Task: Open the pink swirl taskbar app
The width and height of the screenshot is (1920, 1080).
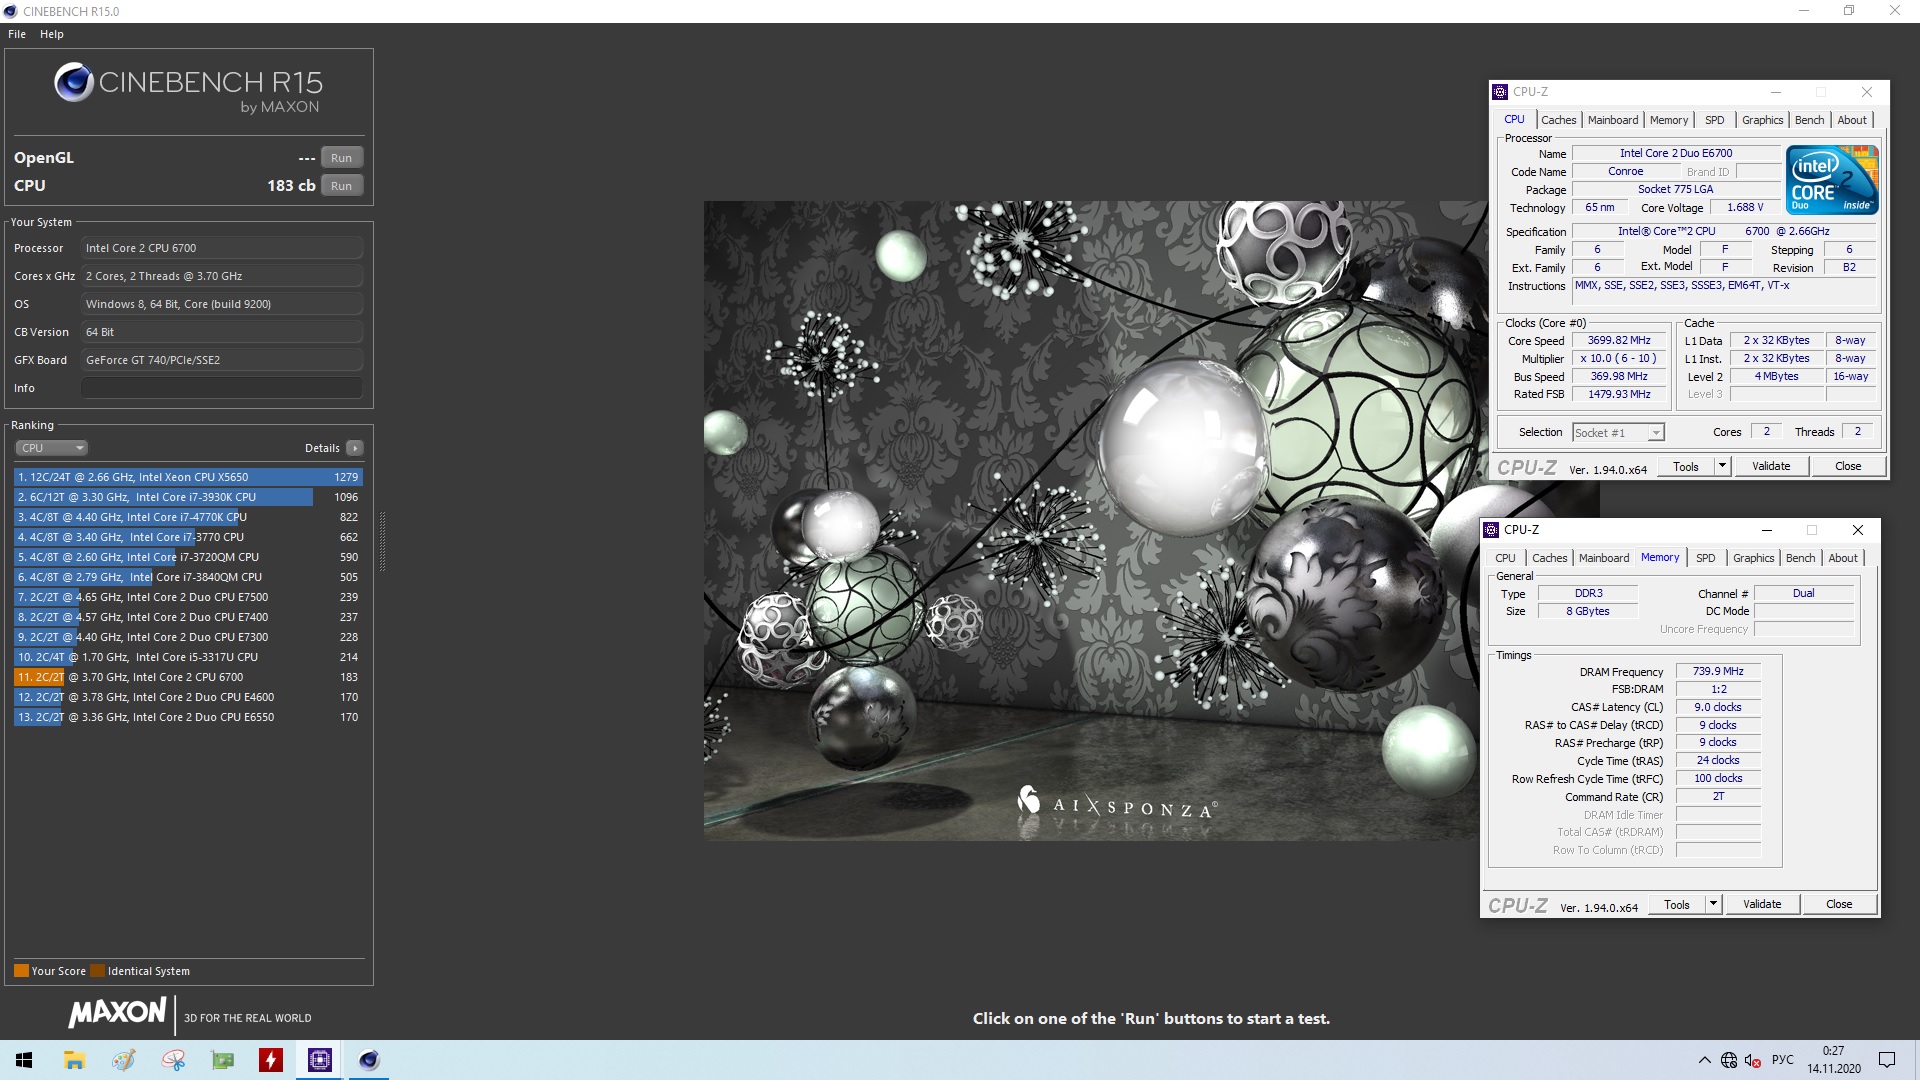Action: coord(173,1060)
